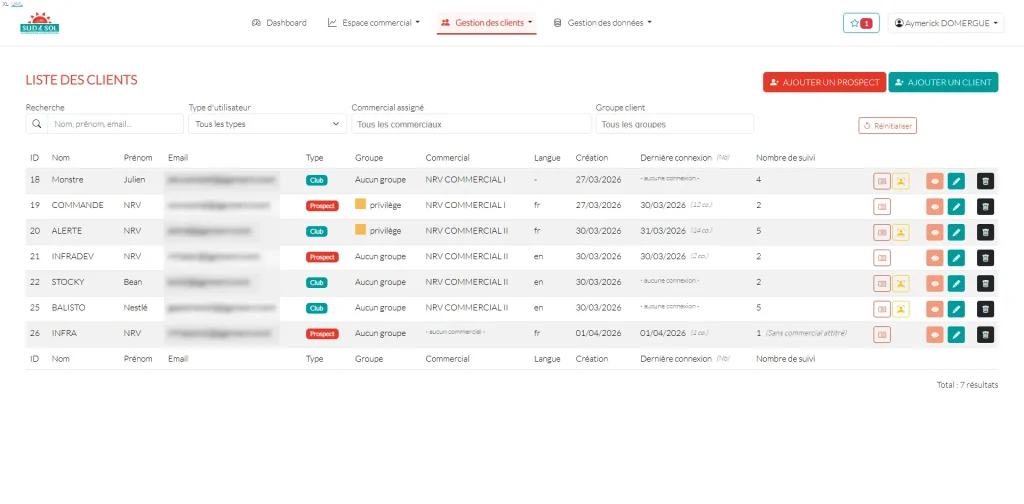Click yellow person icon for STOCKY
1024x504 pixels.
coord(901,283)
